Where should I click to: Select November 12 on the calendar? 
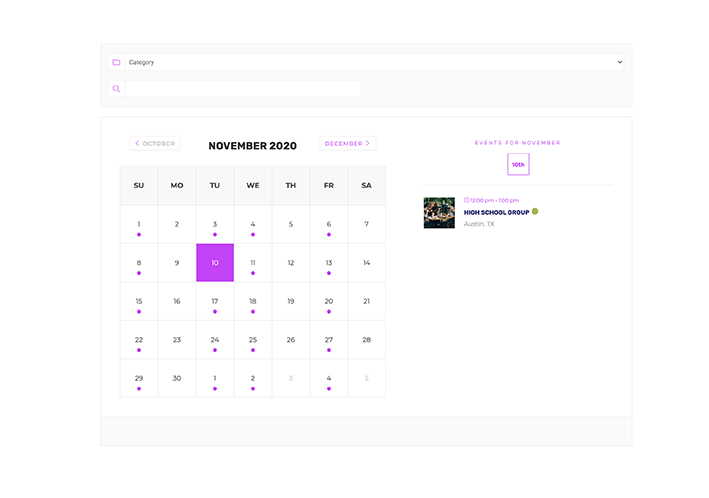tap(291, 263)
